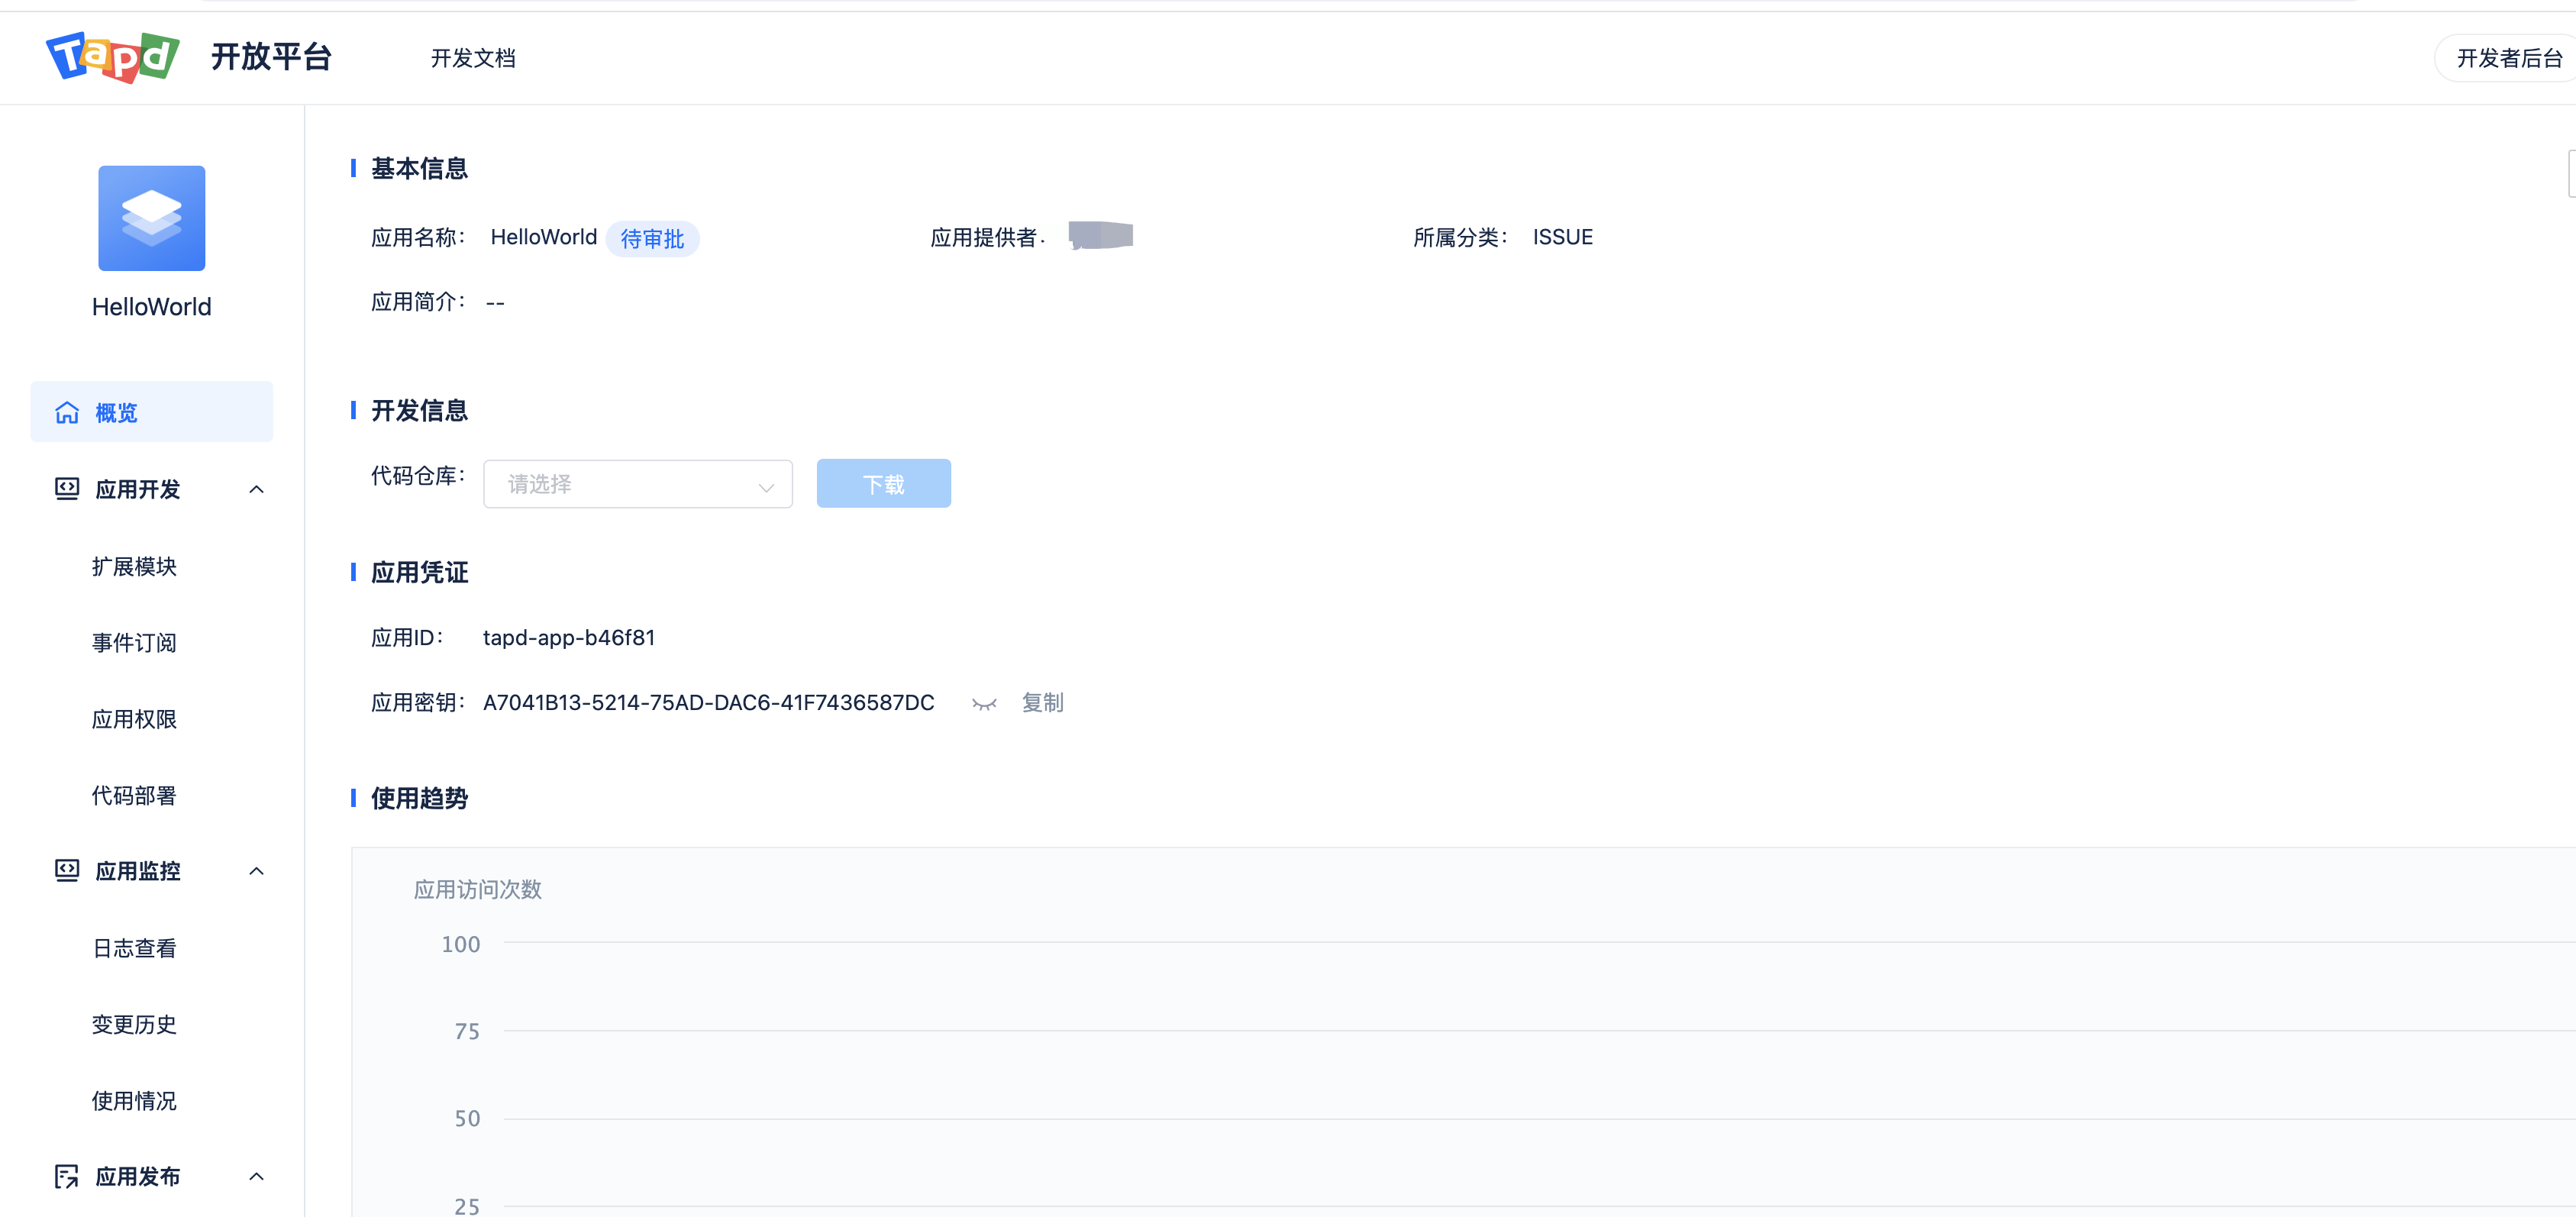Open the 开发文档 link in header
2576x1217 pixels.
pos(473,58)
